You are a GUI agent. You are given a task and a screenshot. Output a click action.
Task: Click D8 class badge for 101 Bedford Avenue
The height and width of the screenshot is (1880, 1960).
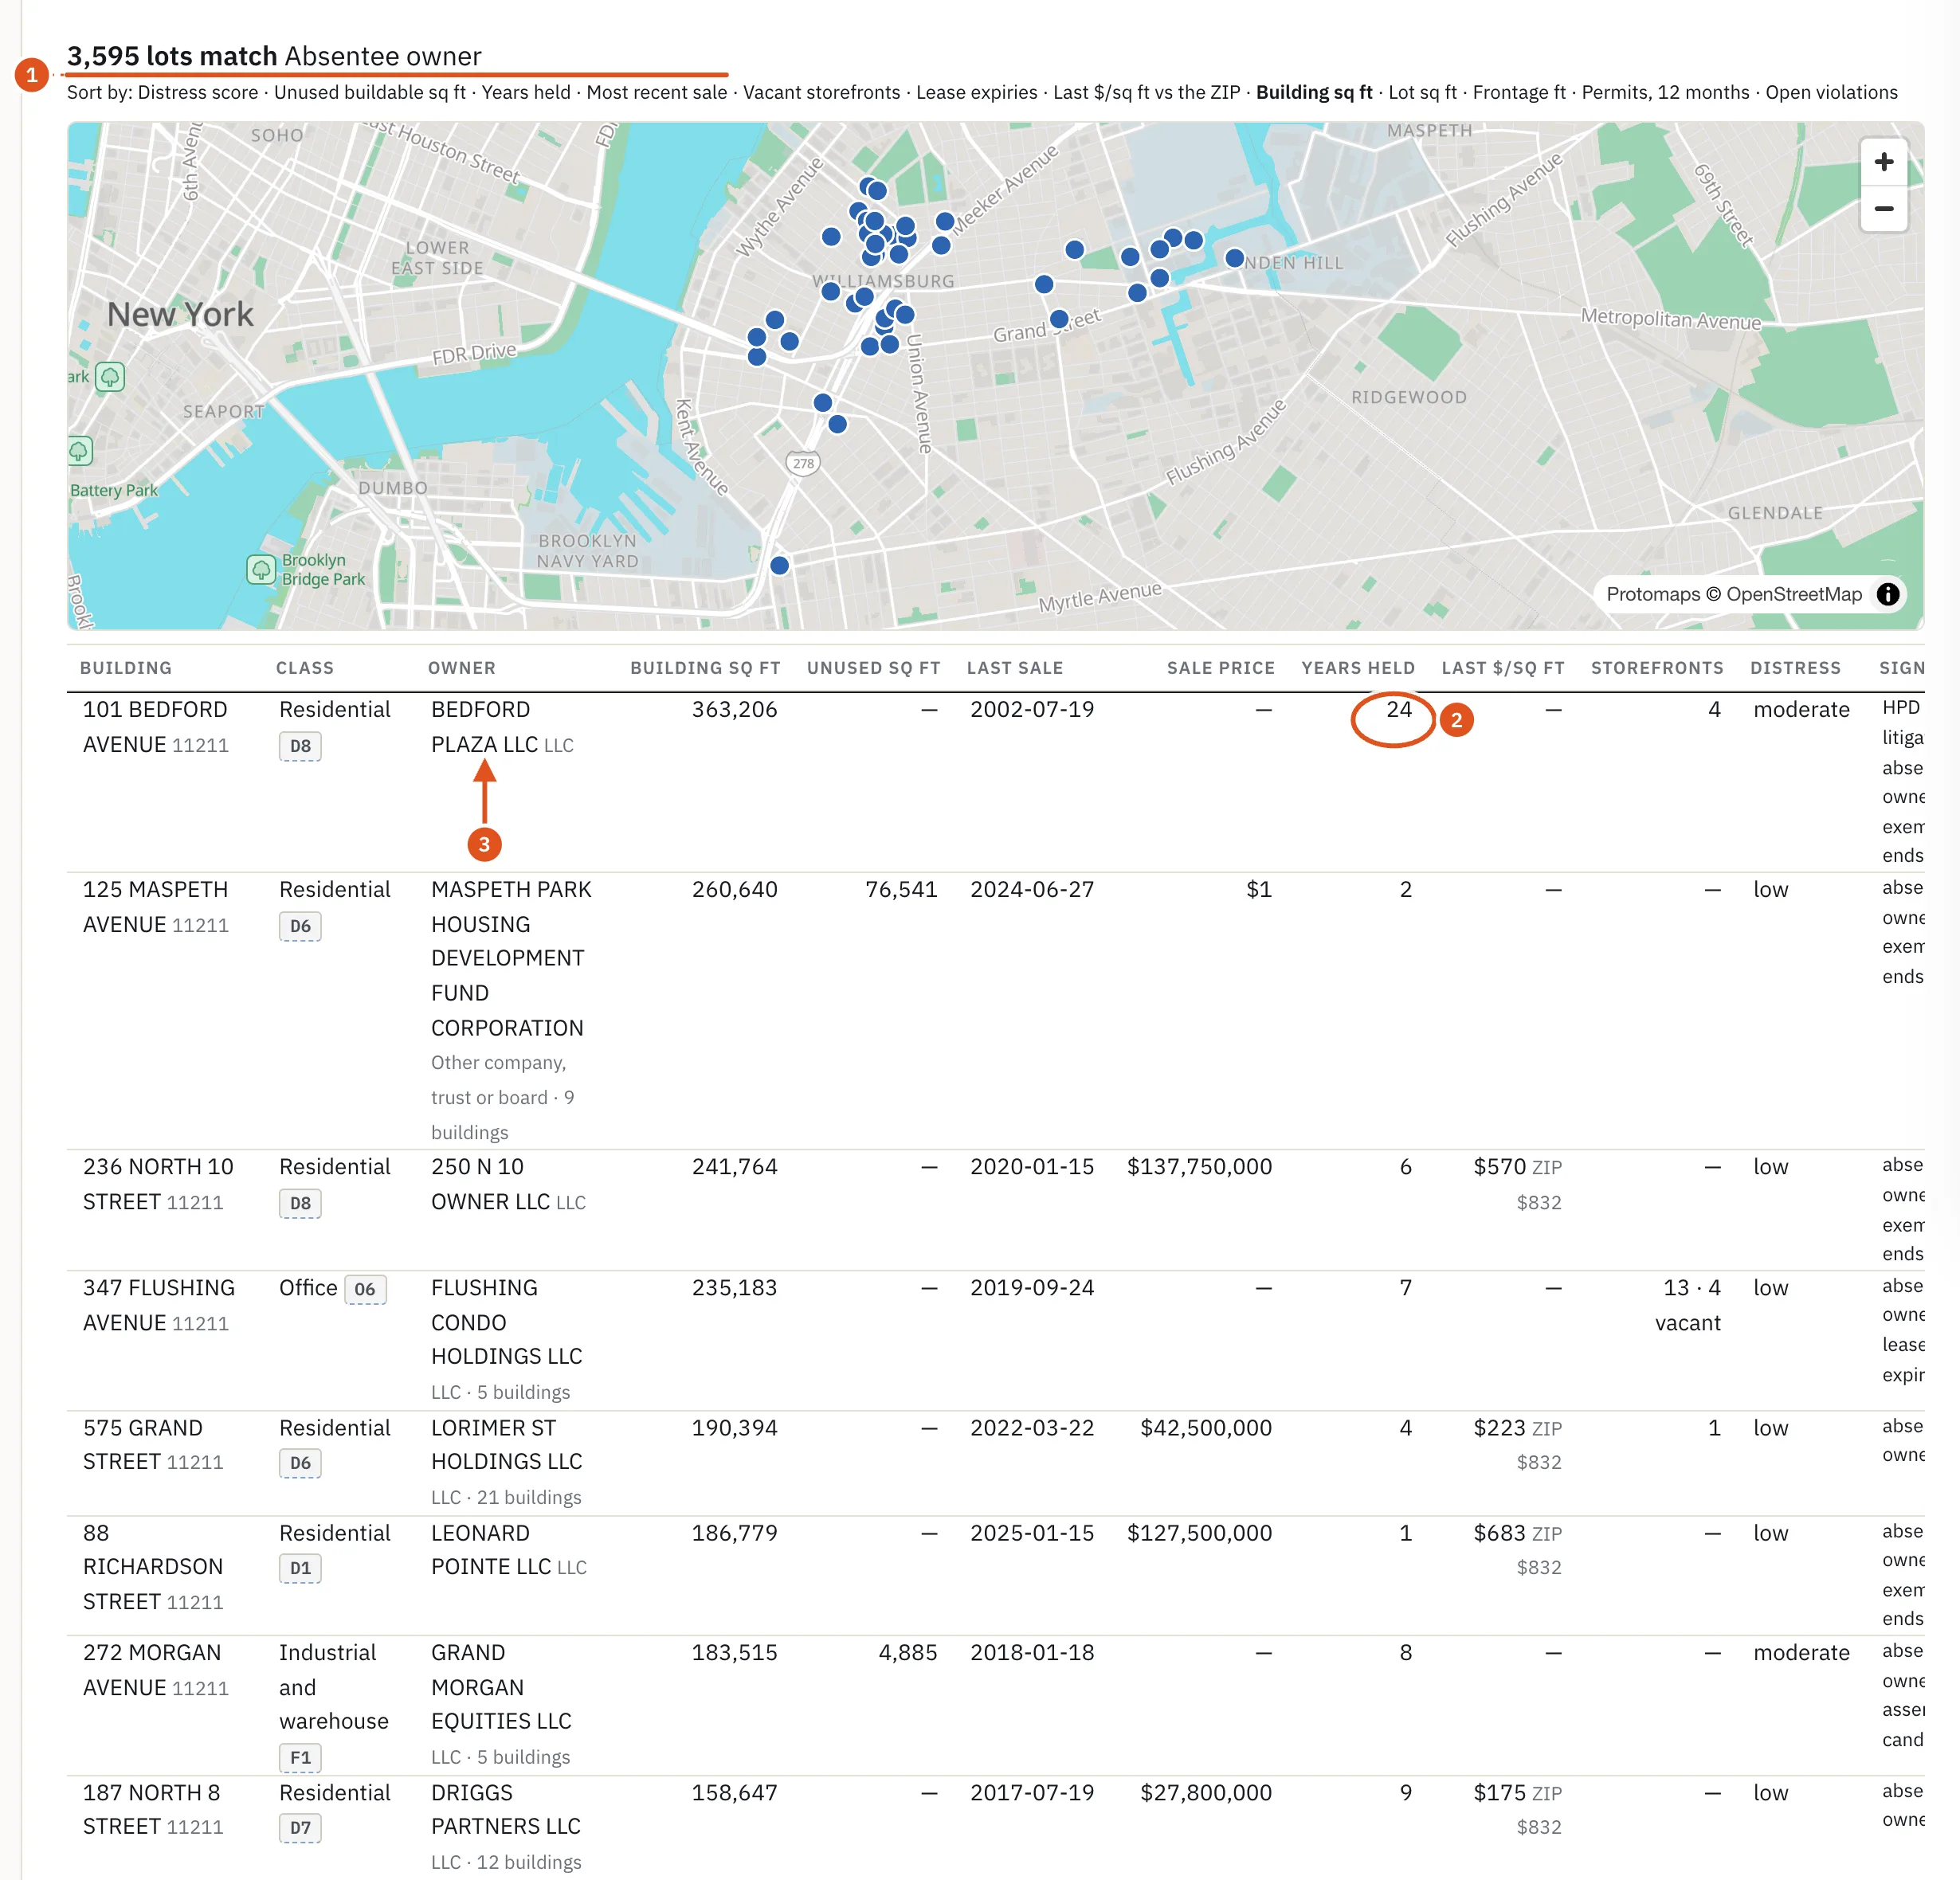tap(300, 746)
